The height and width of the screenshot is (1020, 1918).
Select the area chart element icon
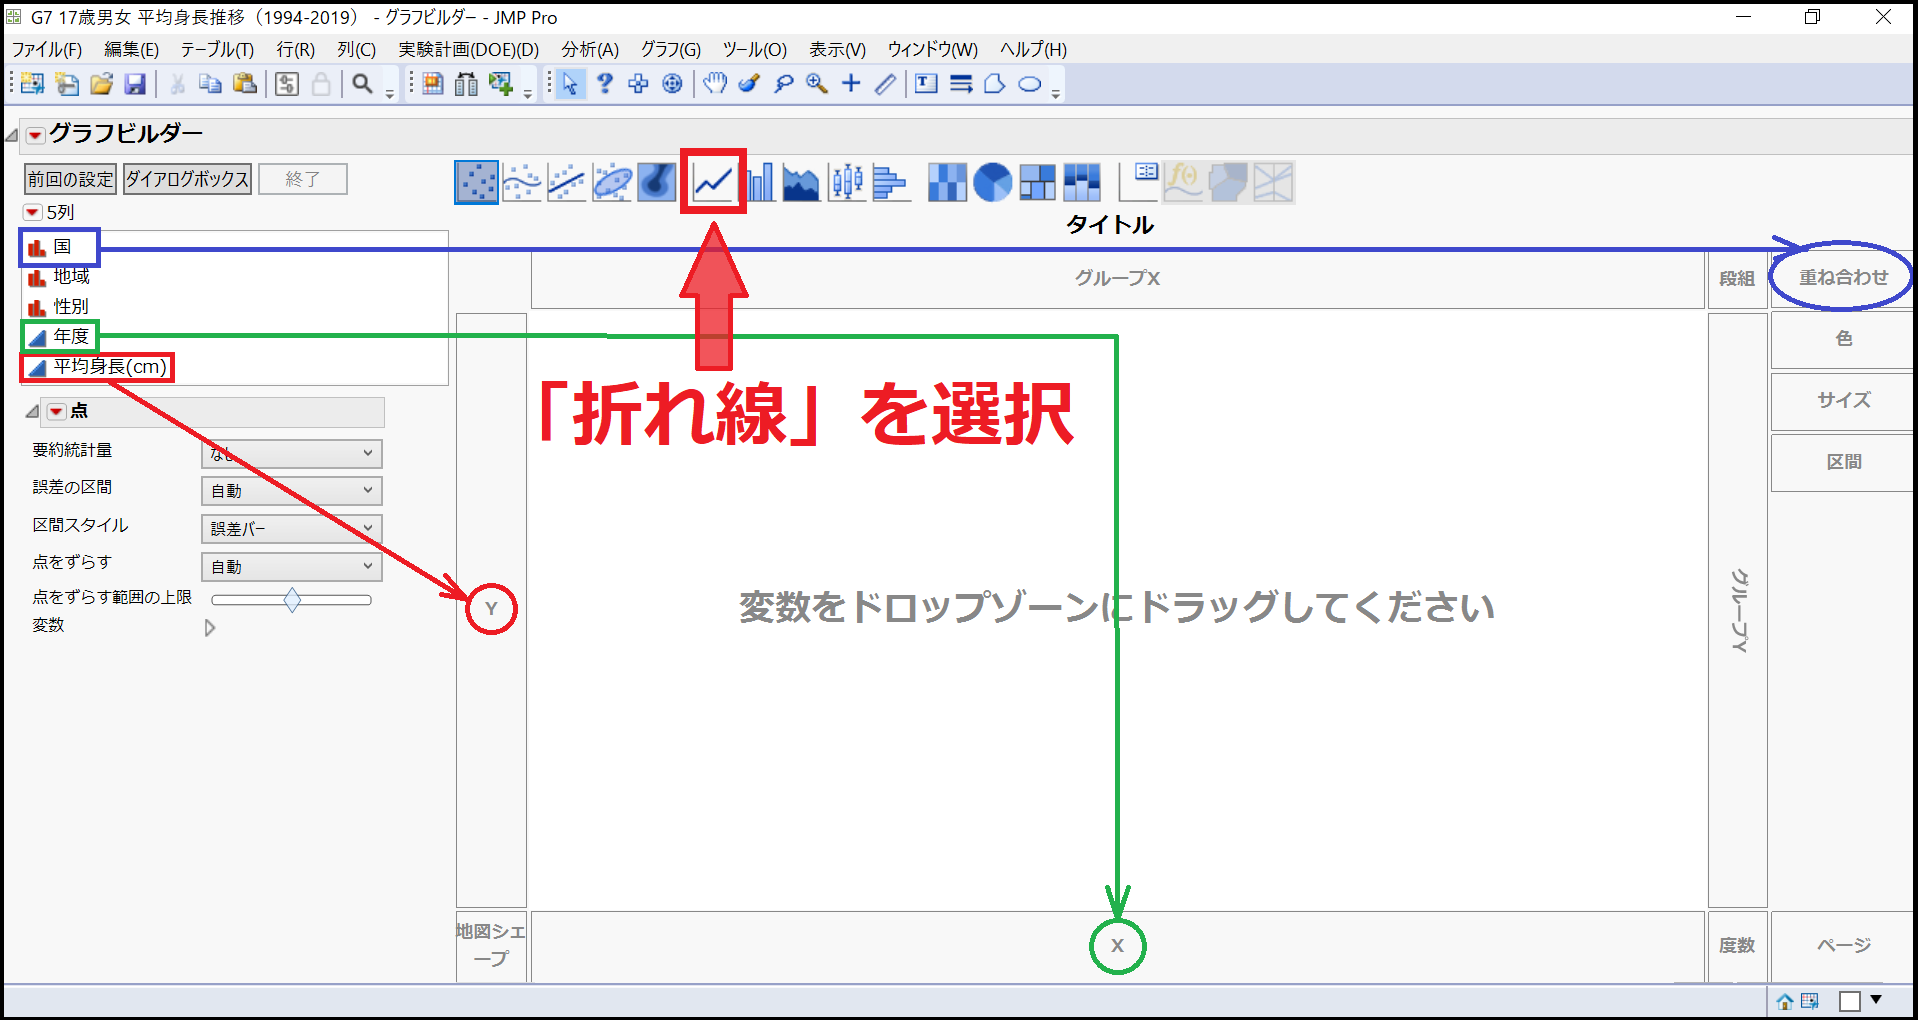(802, 181)
